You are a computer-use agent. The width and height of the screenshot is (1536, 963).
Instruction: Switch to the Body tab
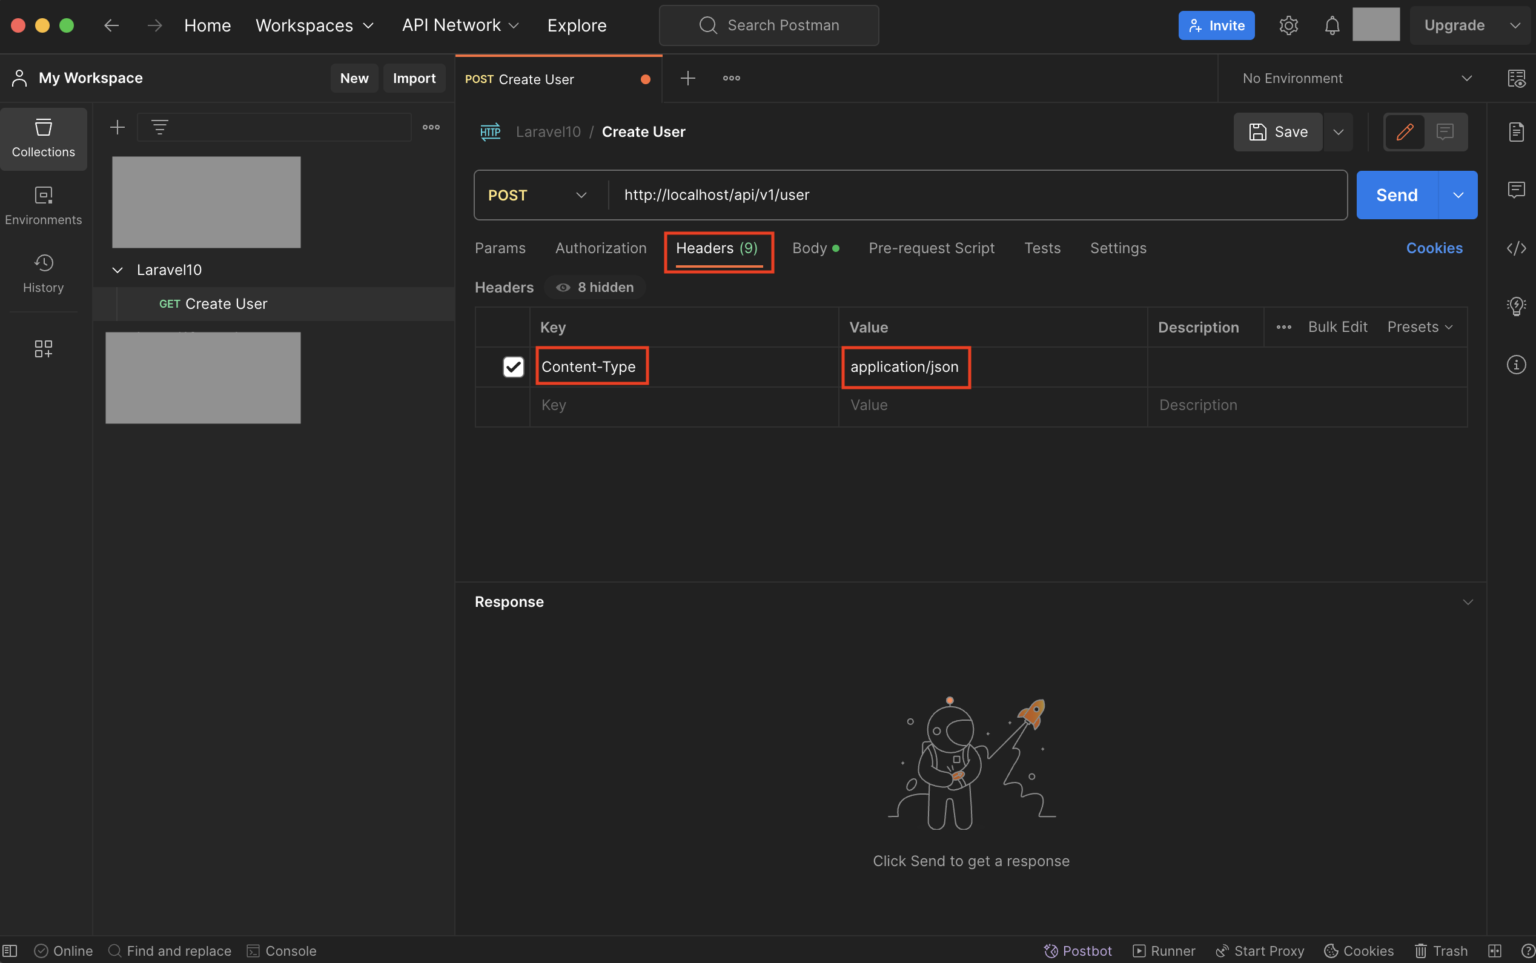(x=808, y=248)
